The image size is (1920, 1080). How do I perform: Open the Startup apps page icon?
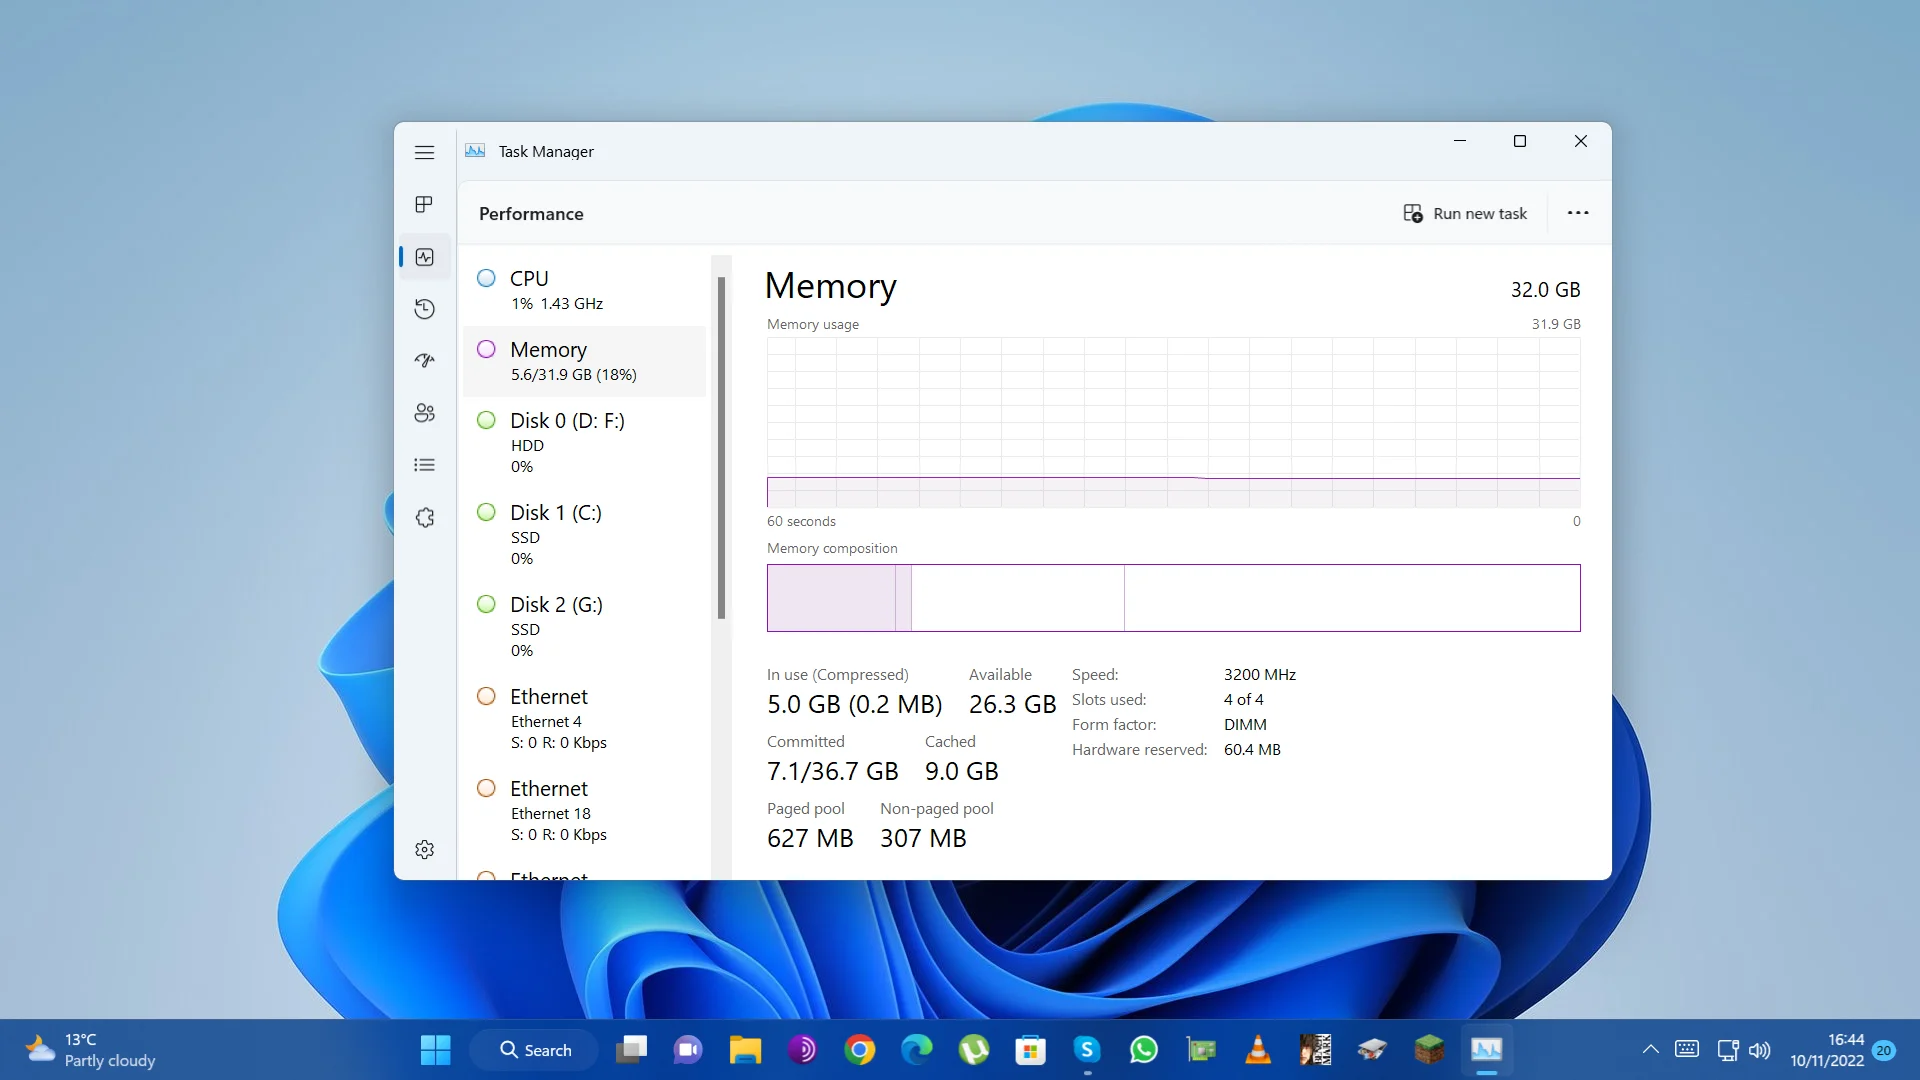[424, 361]
